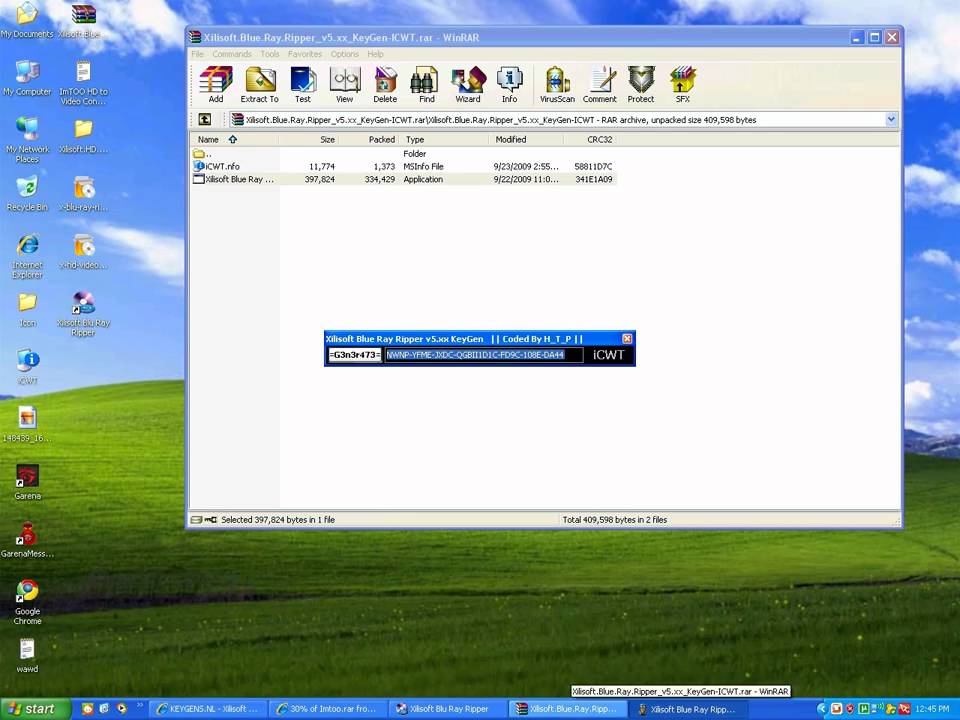Click the Start button
This screenshot has width=960, height=720.
point(35,709)
